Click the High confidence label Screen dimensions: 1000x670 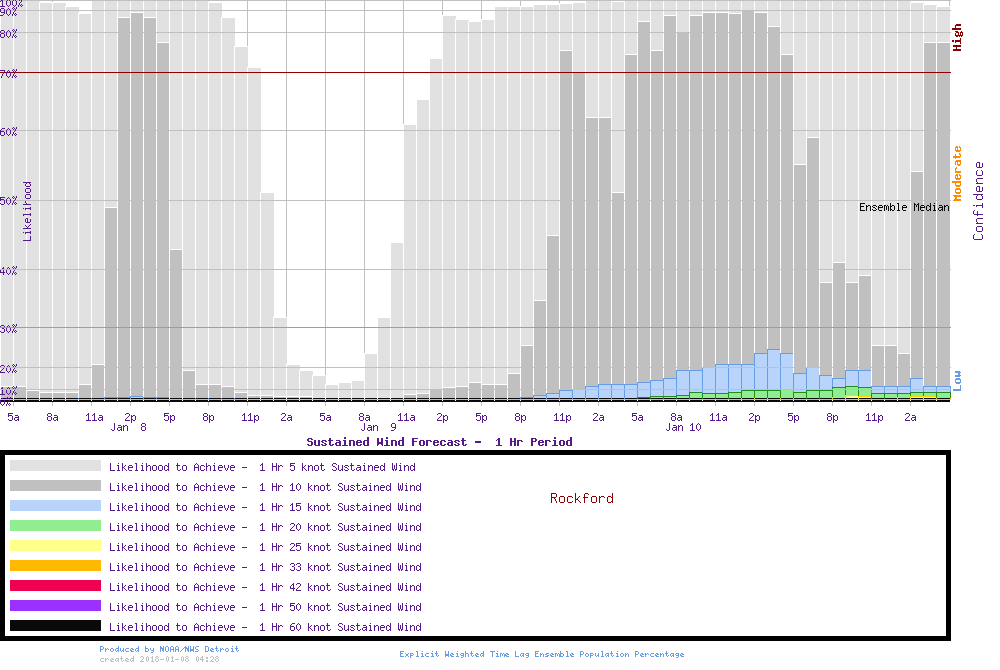957,38
